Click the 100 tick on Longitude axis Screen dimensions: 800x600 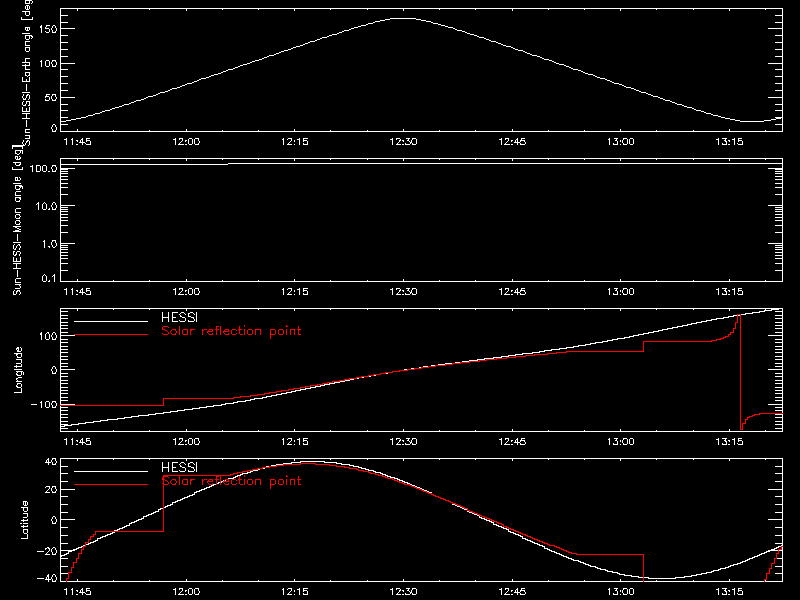click(48, 336)
